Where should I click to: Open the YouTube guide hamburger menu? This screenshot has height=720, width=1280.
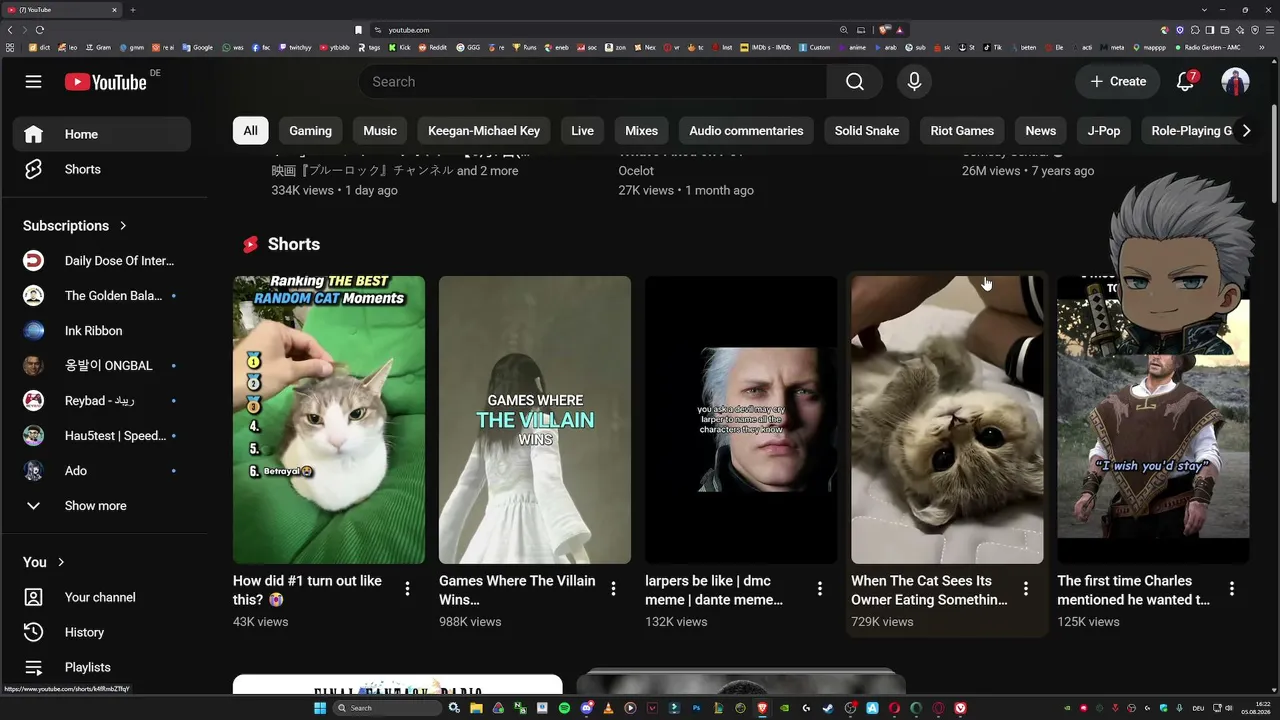coord(34,81)
